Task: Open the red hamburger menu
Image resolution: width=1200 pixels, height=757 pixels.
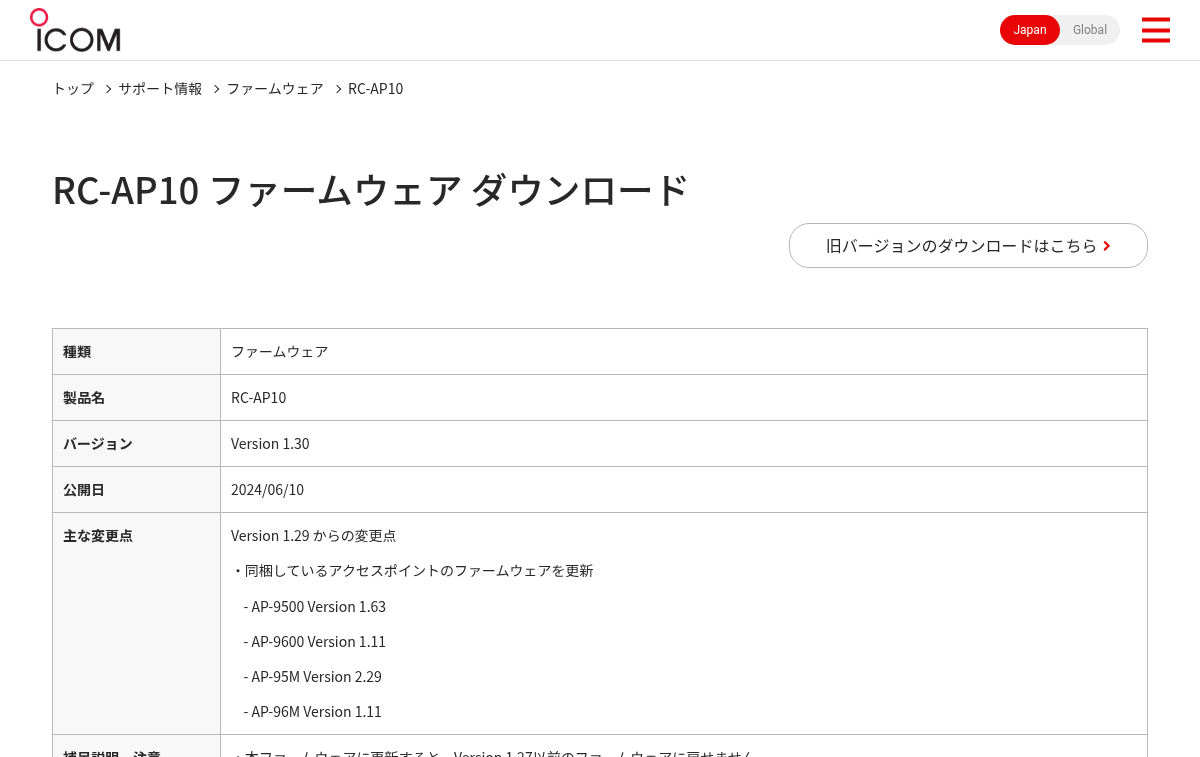Action: [x=1155, y=30]
